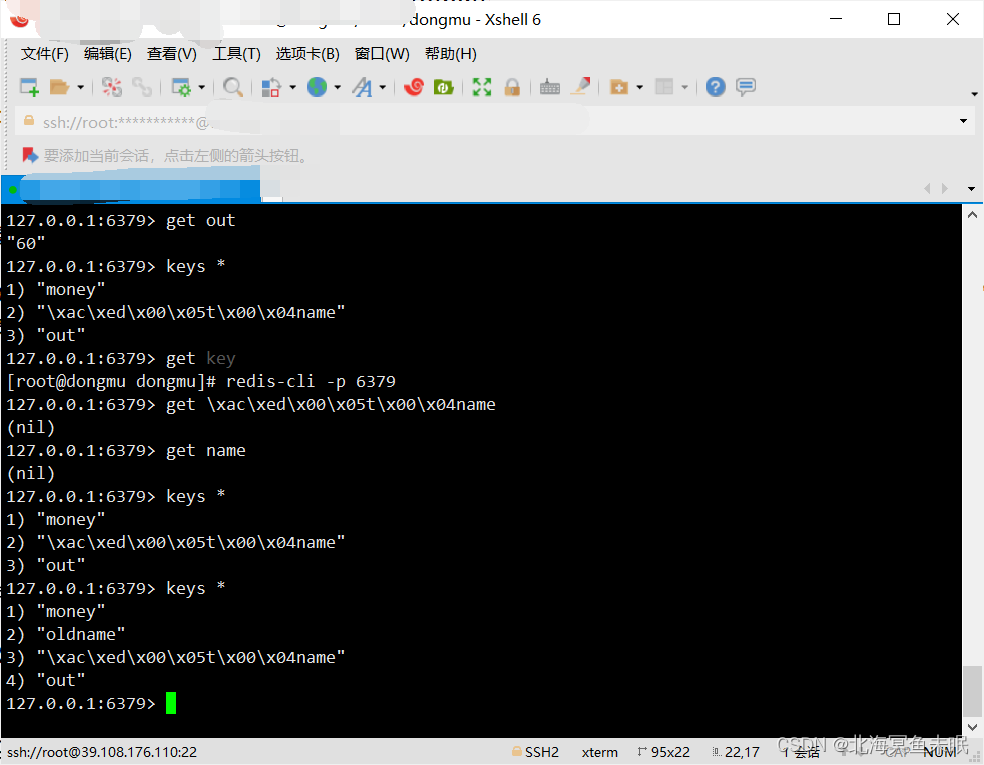Viewport: 984px width, 765px height.
Task: Click the Open session folder icon
Action: pyautogui.click(x=60, y=87)
